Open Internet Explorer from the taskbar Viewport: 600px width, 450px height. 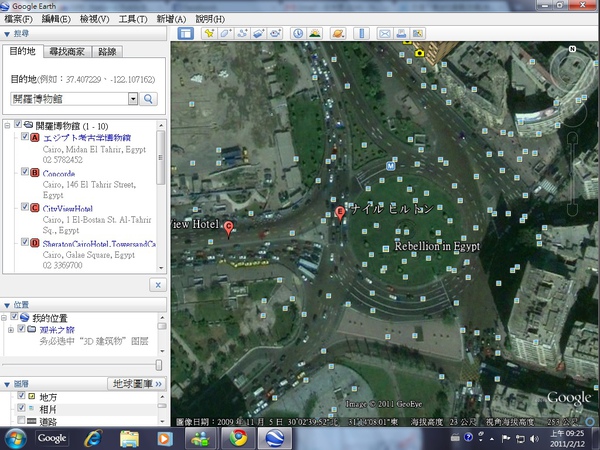click(94, 438)
